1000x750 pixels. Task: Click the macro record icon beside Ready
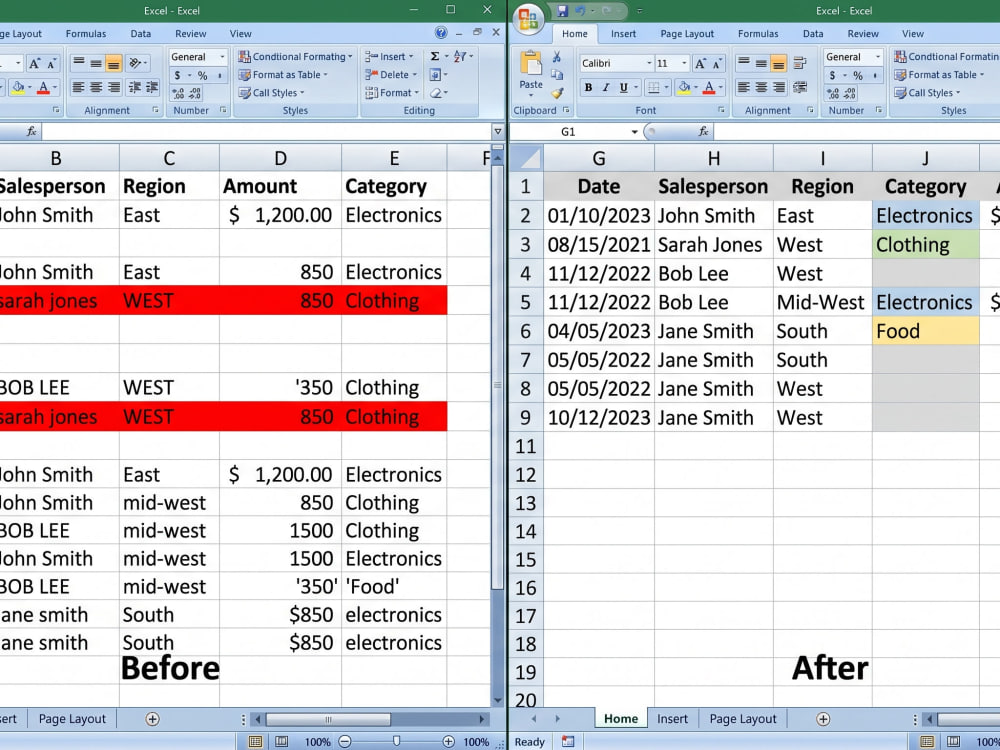(x=568, y=741)
